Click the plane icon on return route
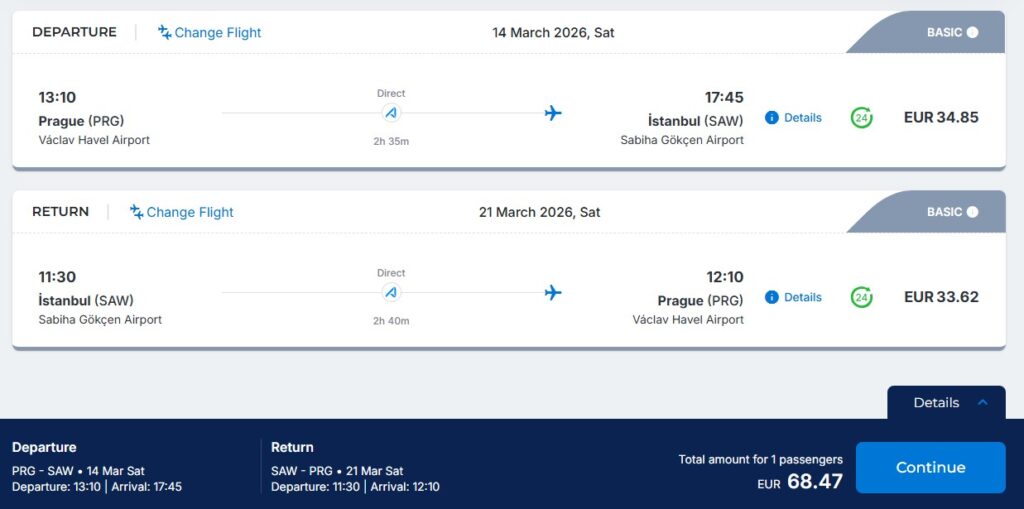Screen dimensions: 1024x509 pyautogui.click(x=553, y=292)
